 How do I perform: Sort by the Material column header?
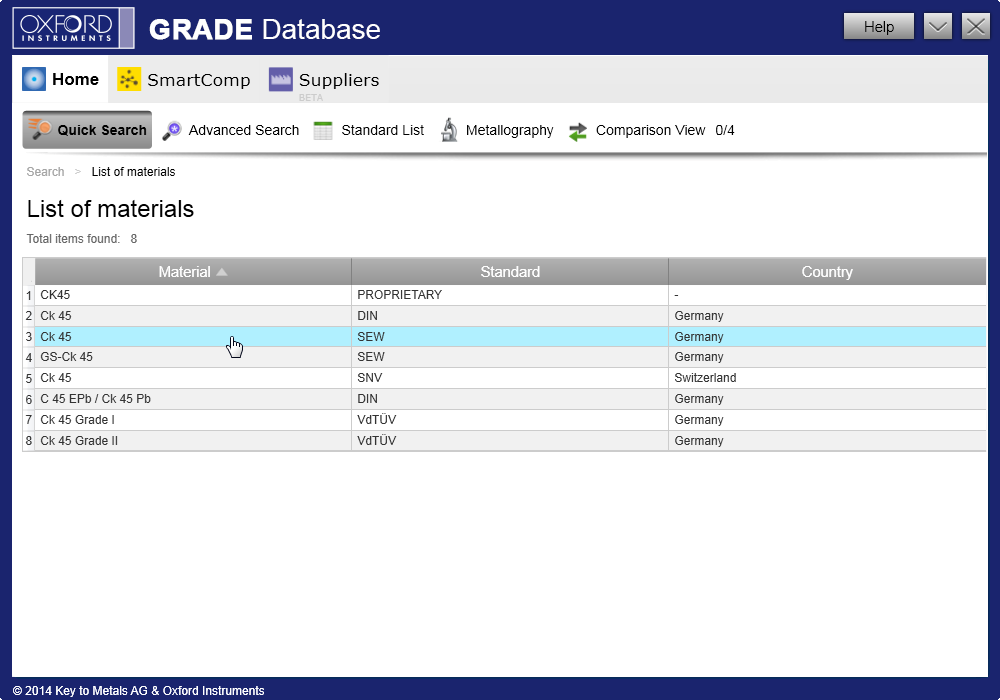pyautogui.click(x=193, y=272)
